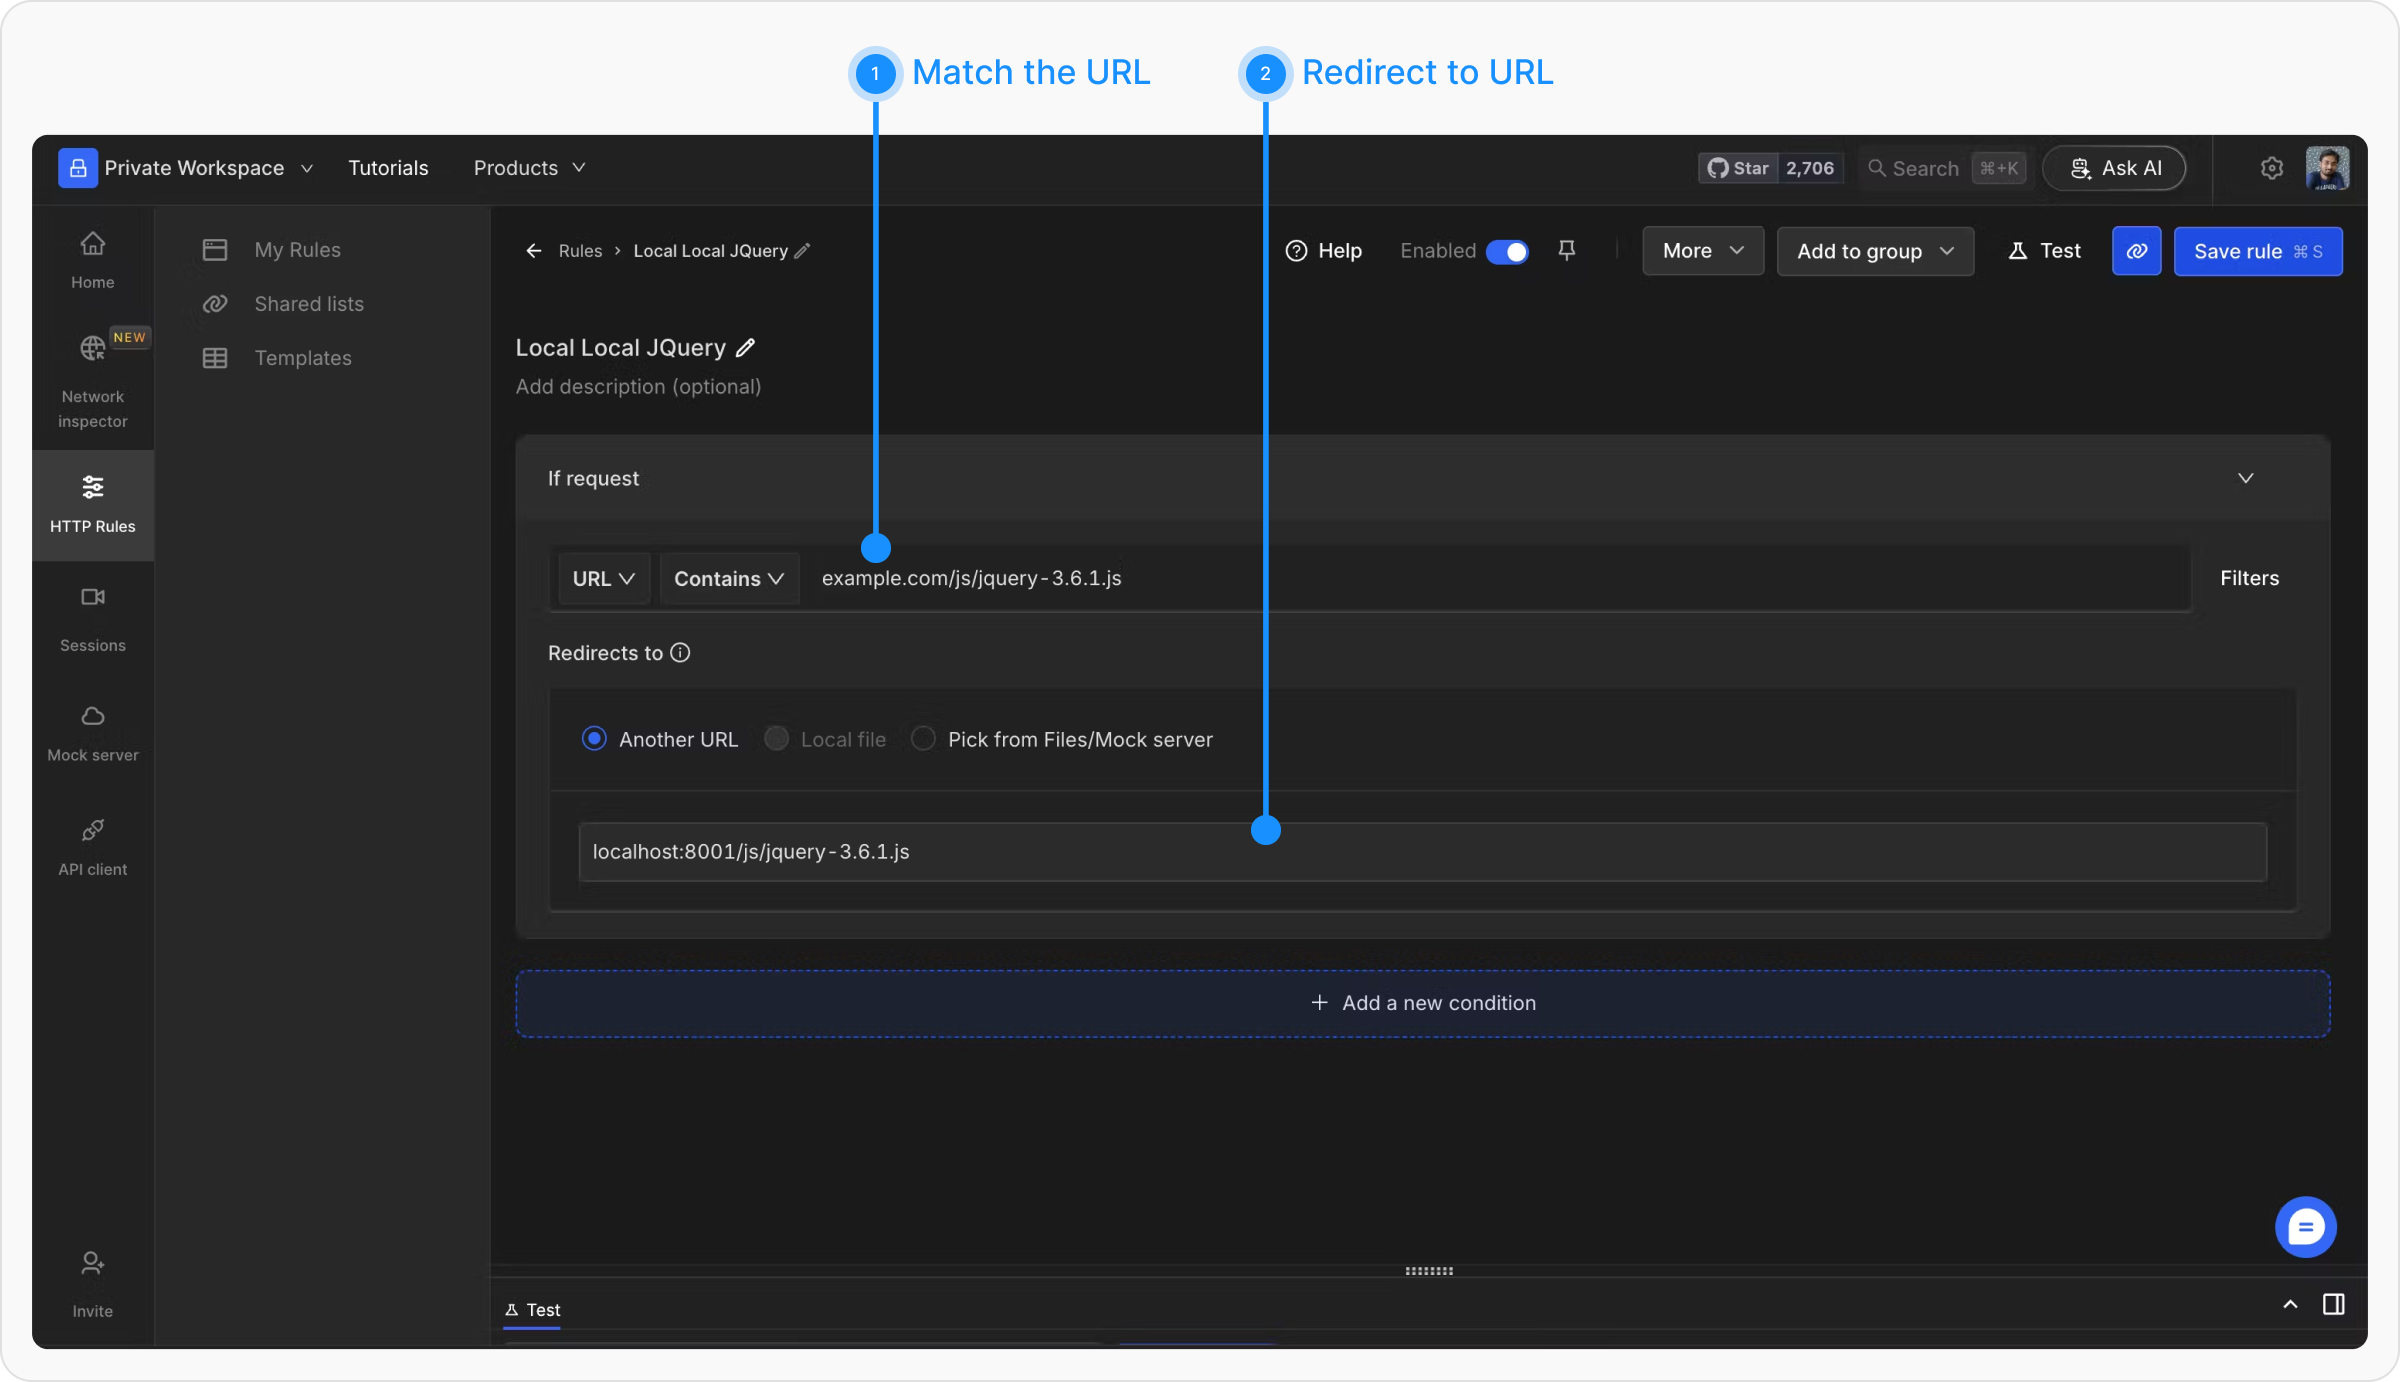This screenshot has width=2400, height=1382.
Task: Open the API client section
Action: [92, 831]
